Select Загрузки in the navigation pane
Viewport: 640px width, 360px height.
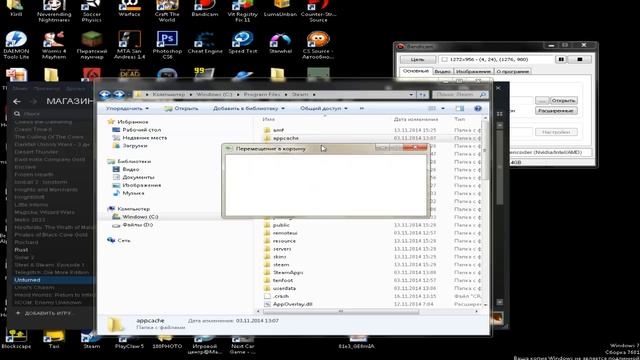pos(130,146)
